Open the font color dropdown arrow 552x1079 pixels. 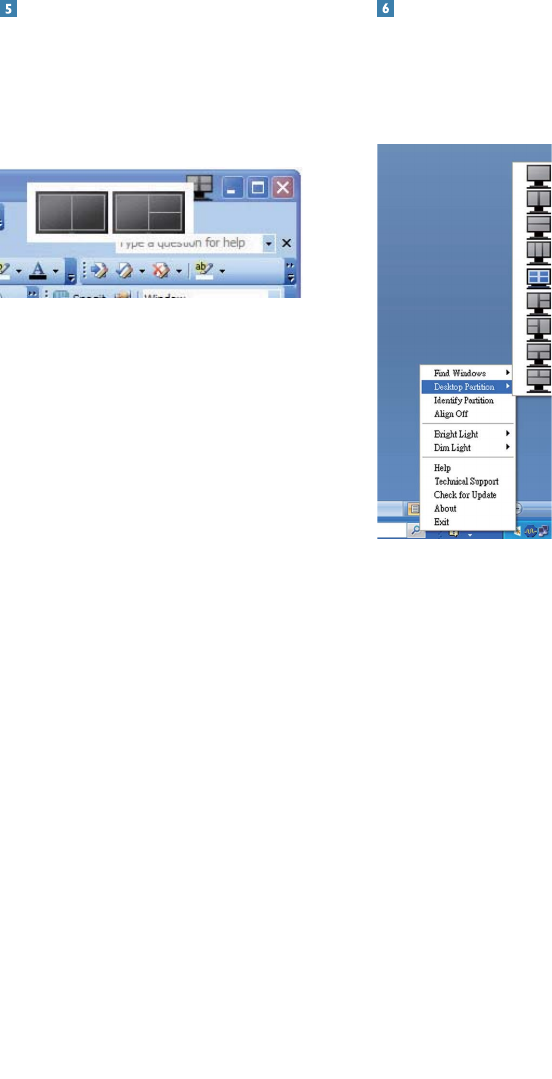[57, 270]
